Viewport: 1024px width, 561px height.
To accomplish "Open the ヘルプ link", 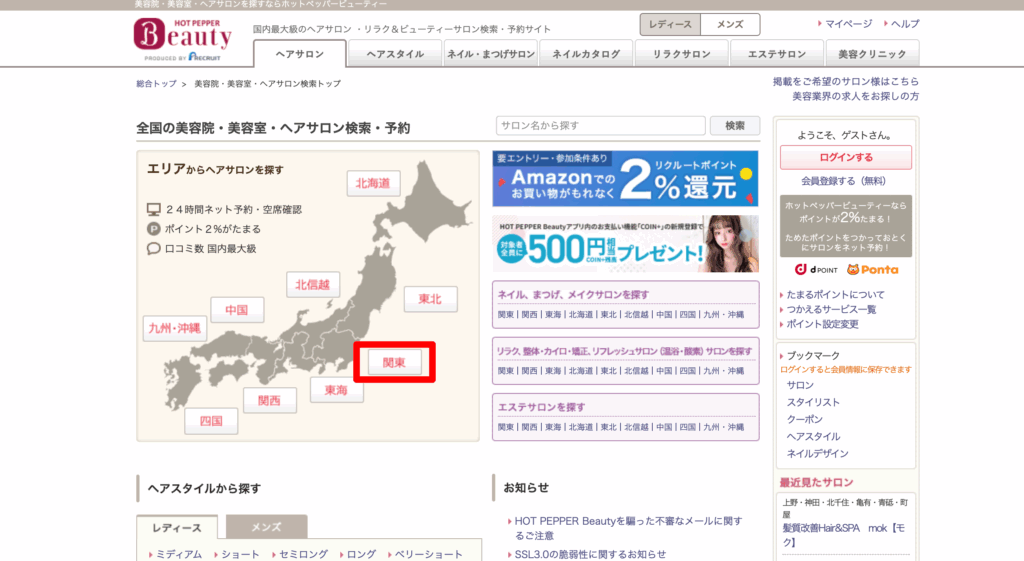I will pos(904,23).
